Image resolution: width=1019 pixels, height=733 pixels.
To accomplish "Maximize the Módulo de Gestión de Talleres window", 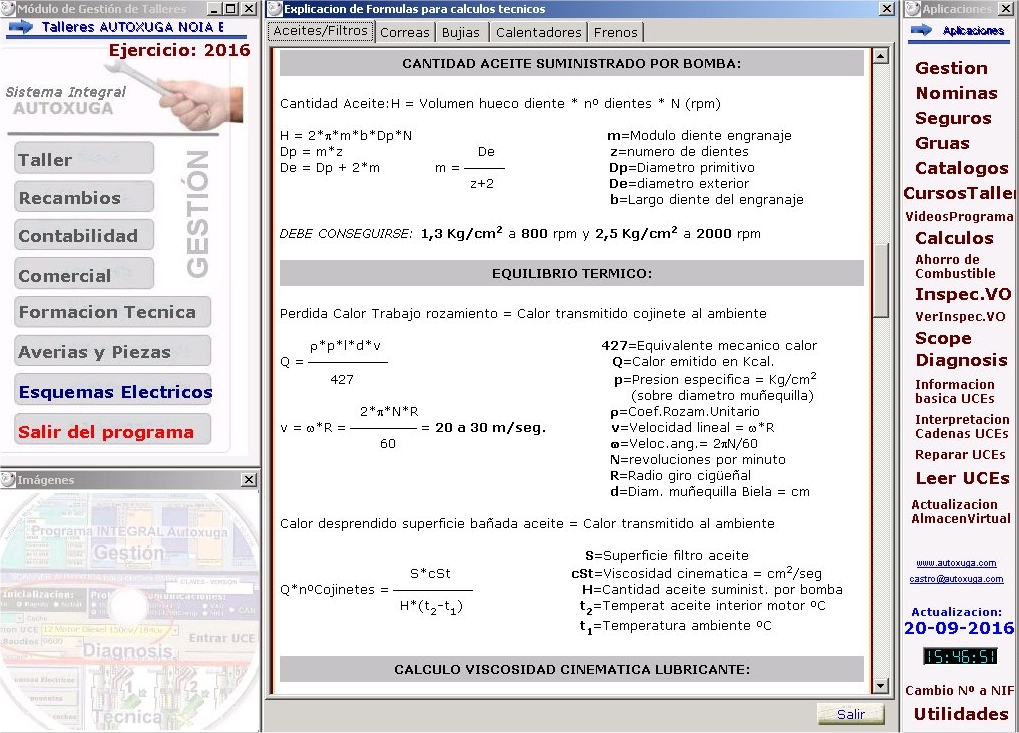I will 231,9.
